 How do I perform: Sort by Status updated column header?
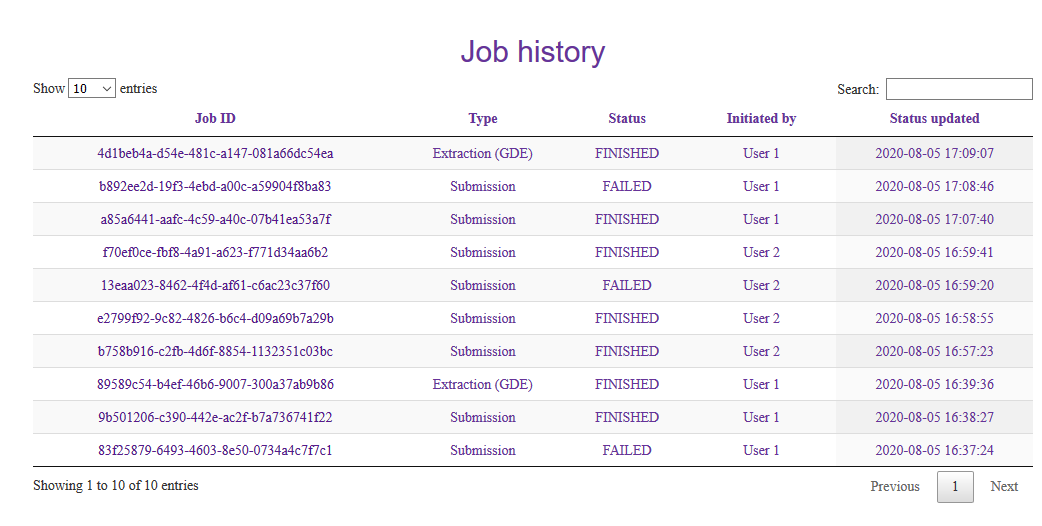tap(934, 118)
